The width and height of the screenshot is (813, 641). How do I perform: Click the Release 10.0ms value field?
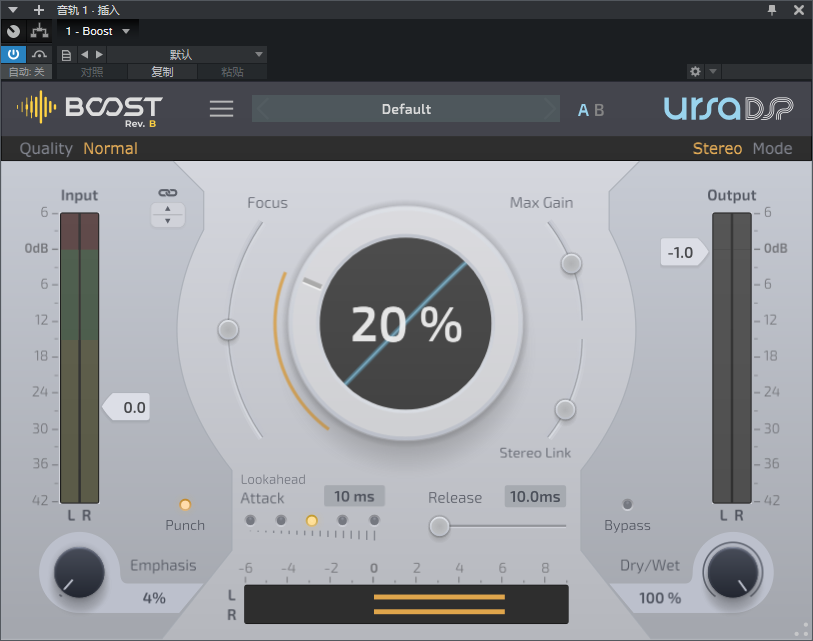coord(535,496)
